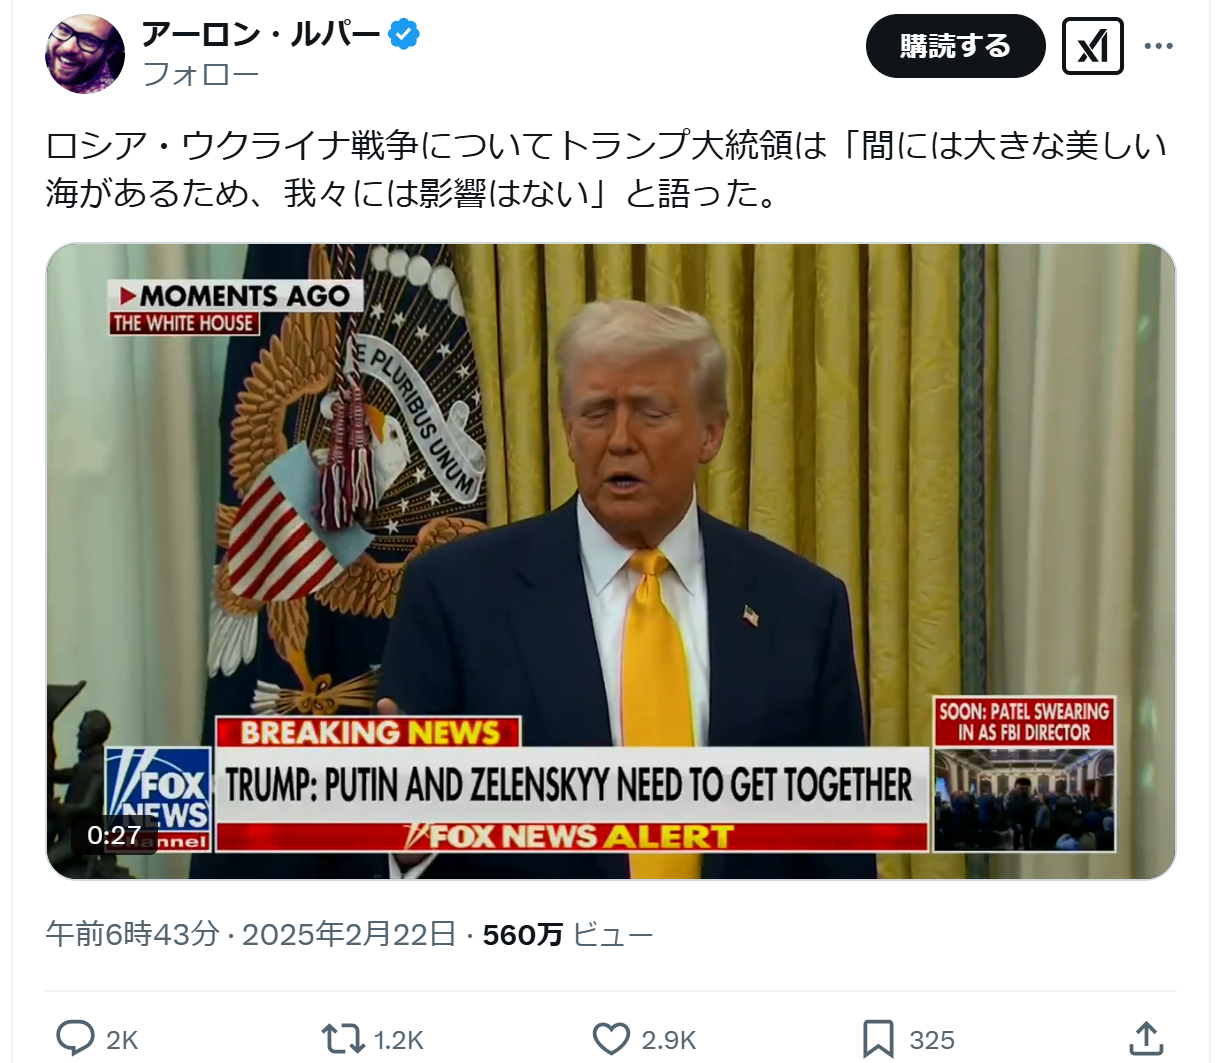Click the 325 bookmarks count
Image resolution: width=1226 pixels, height=1063 pixels.
tap(932, 1040)
